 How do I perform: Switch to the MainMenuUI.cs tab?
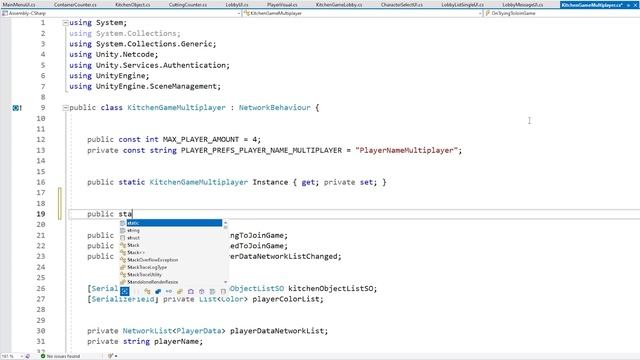tap(19, 4)
